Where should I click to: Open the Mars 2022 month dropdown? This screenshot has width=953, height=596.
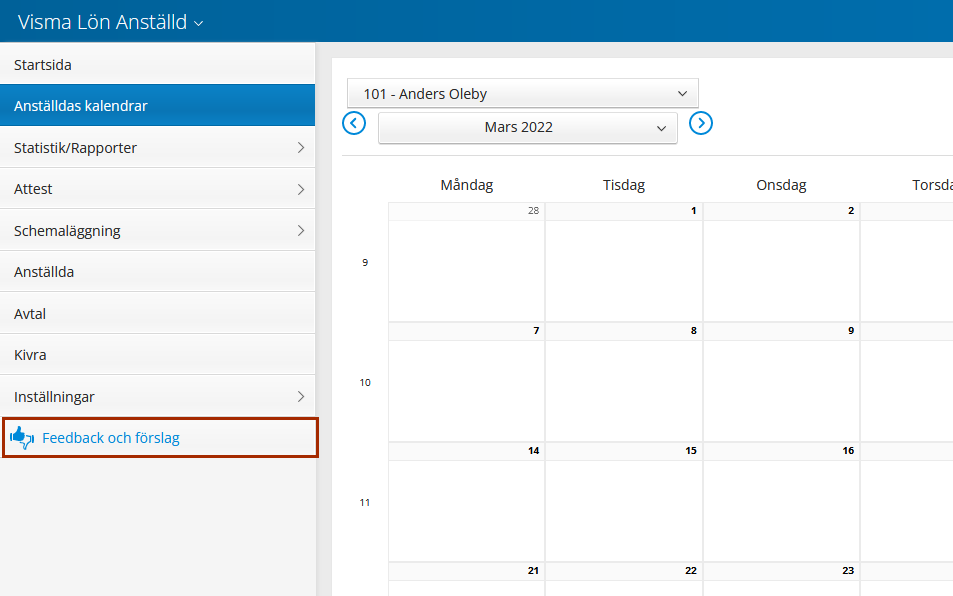point(528,128)
